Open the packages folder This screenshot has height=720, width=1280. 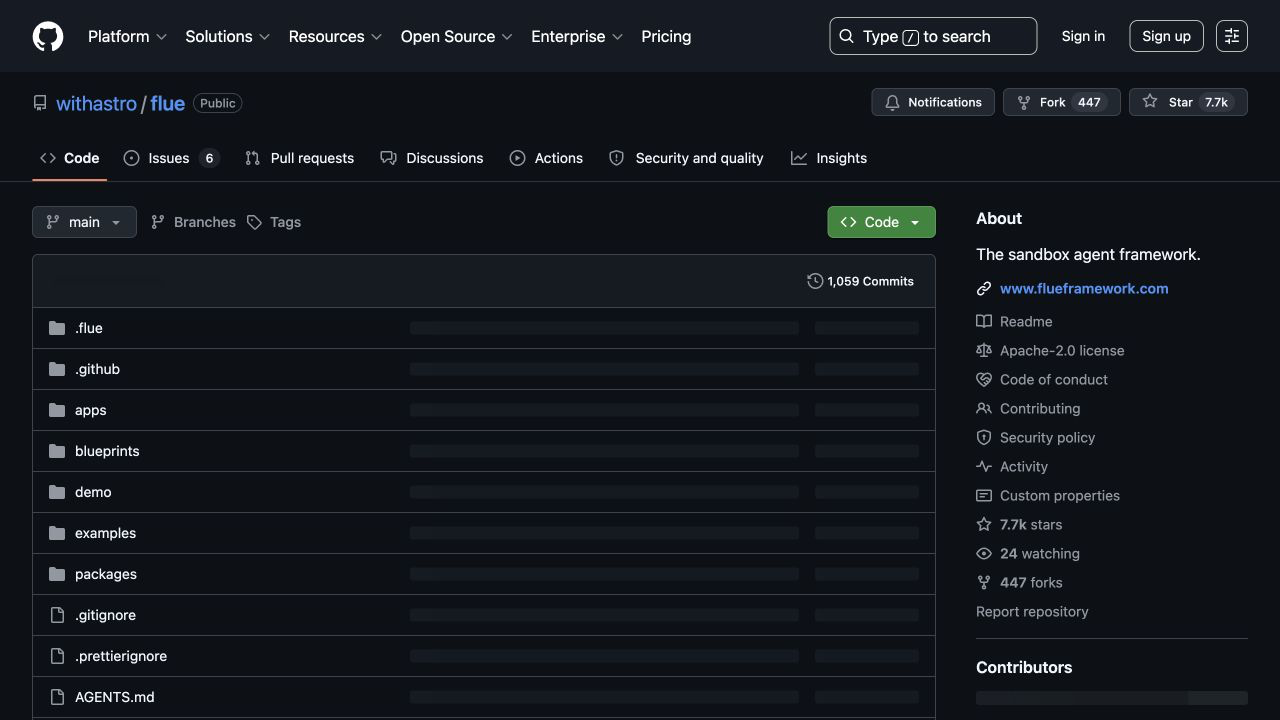106,574
